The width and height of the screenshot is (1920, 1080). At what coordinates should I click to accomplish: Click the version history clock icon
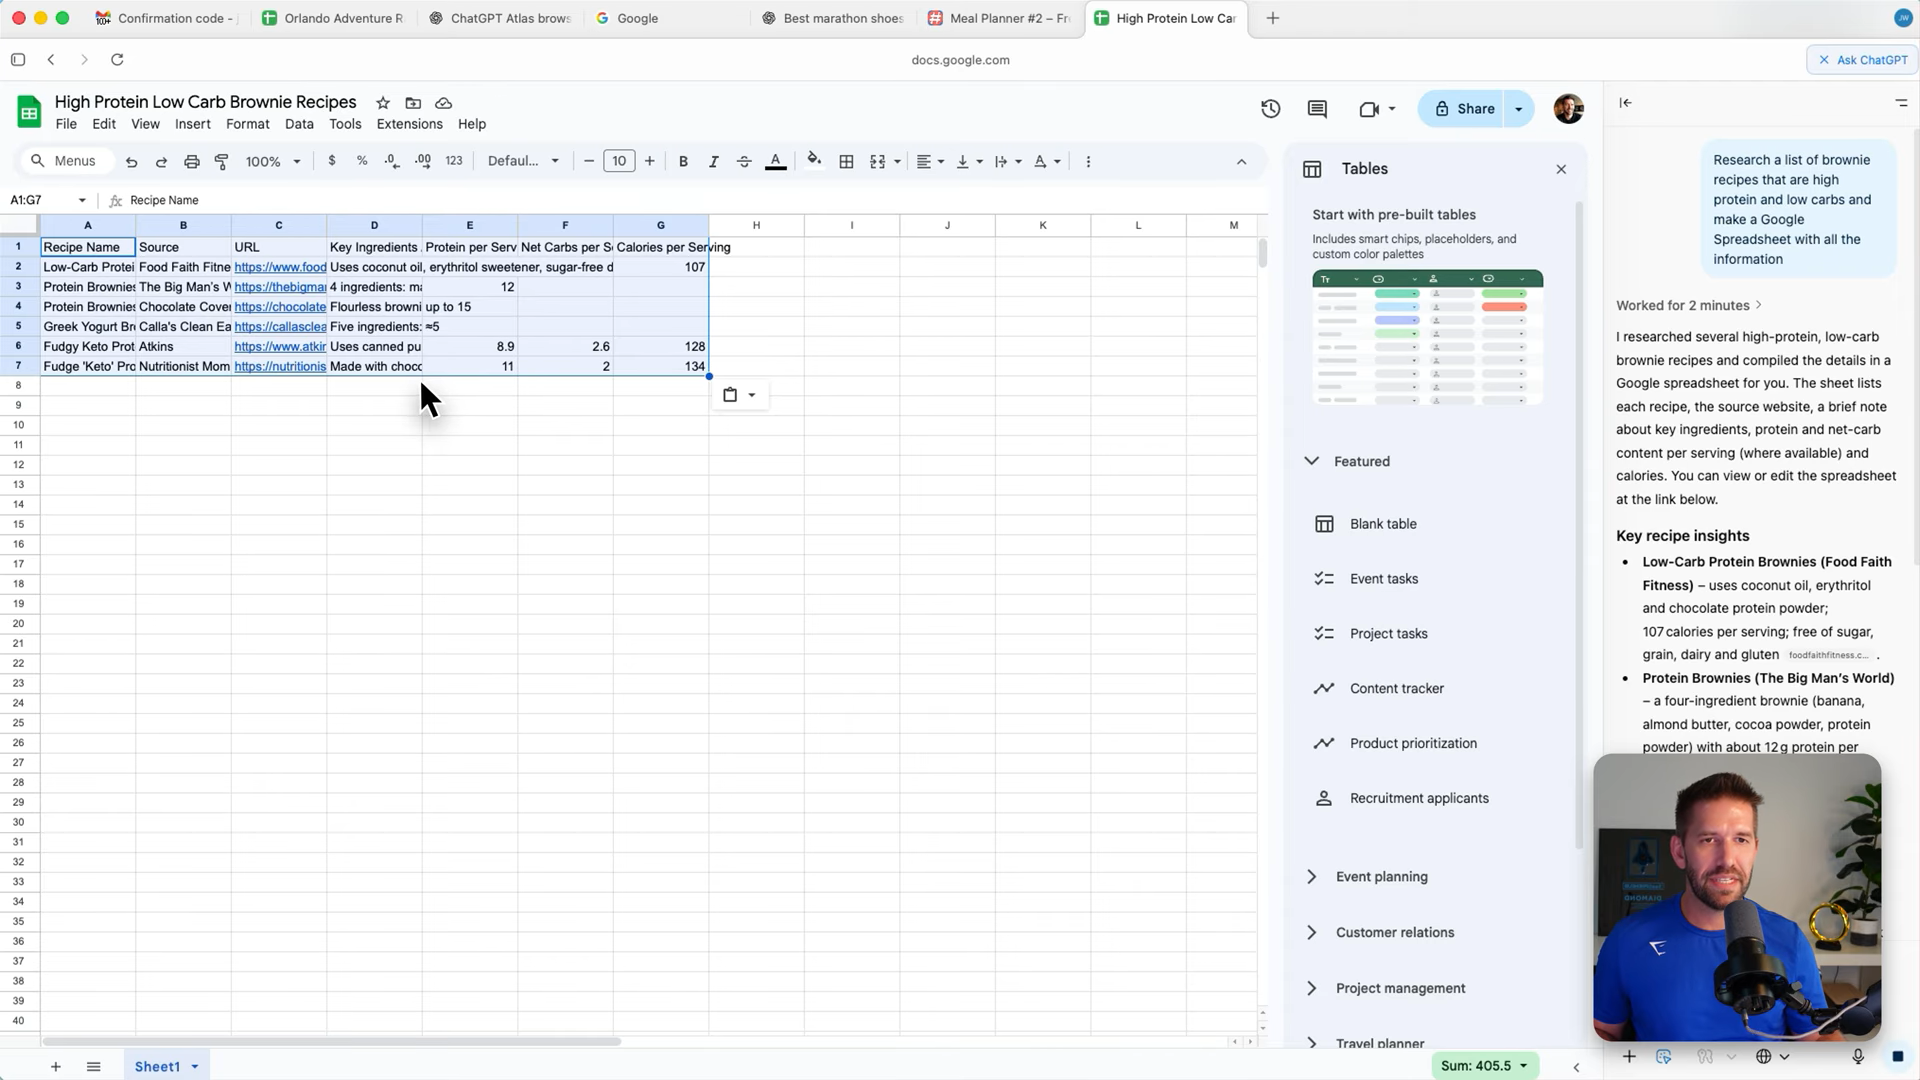coord(1270,109)
